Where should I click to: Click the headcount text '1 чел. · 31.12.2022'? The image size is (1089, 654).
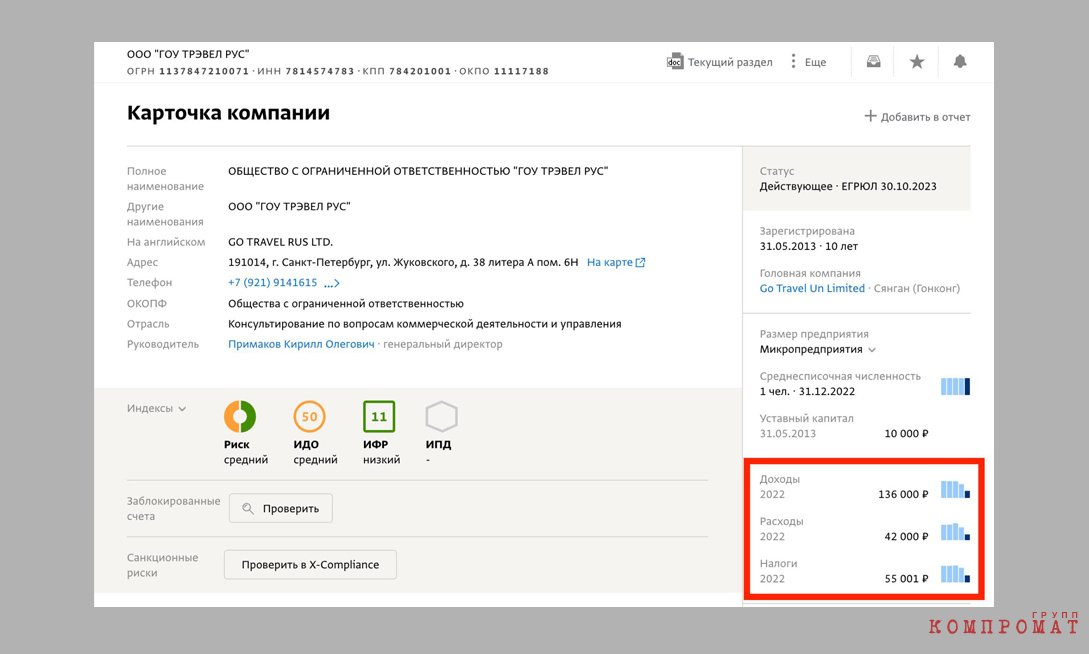pos(807,392)
